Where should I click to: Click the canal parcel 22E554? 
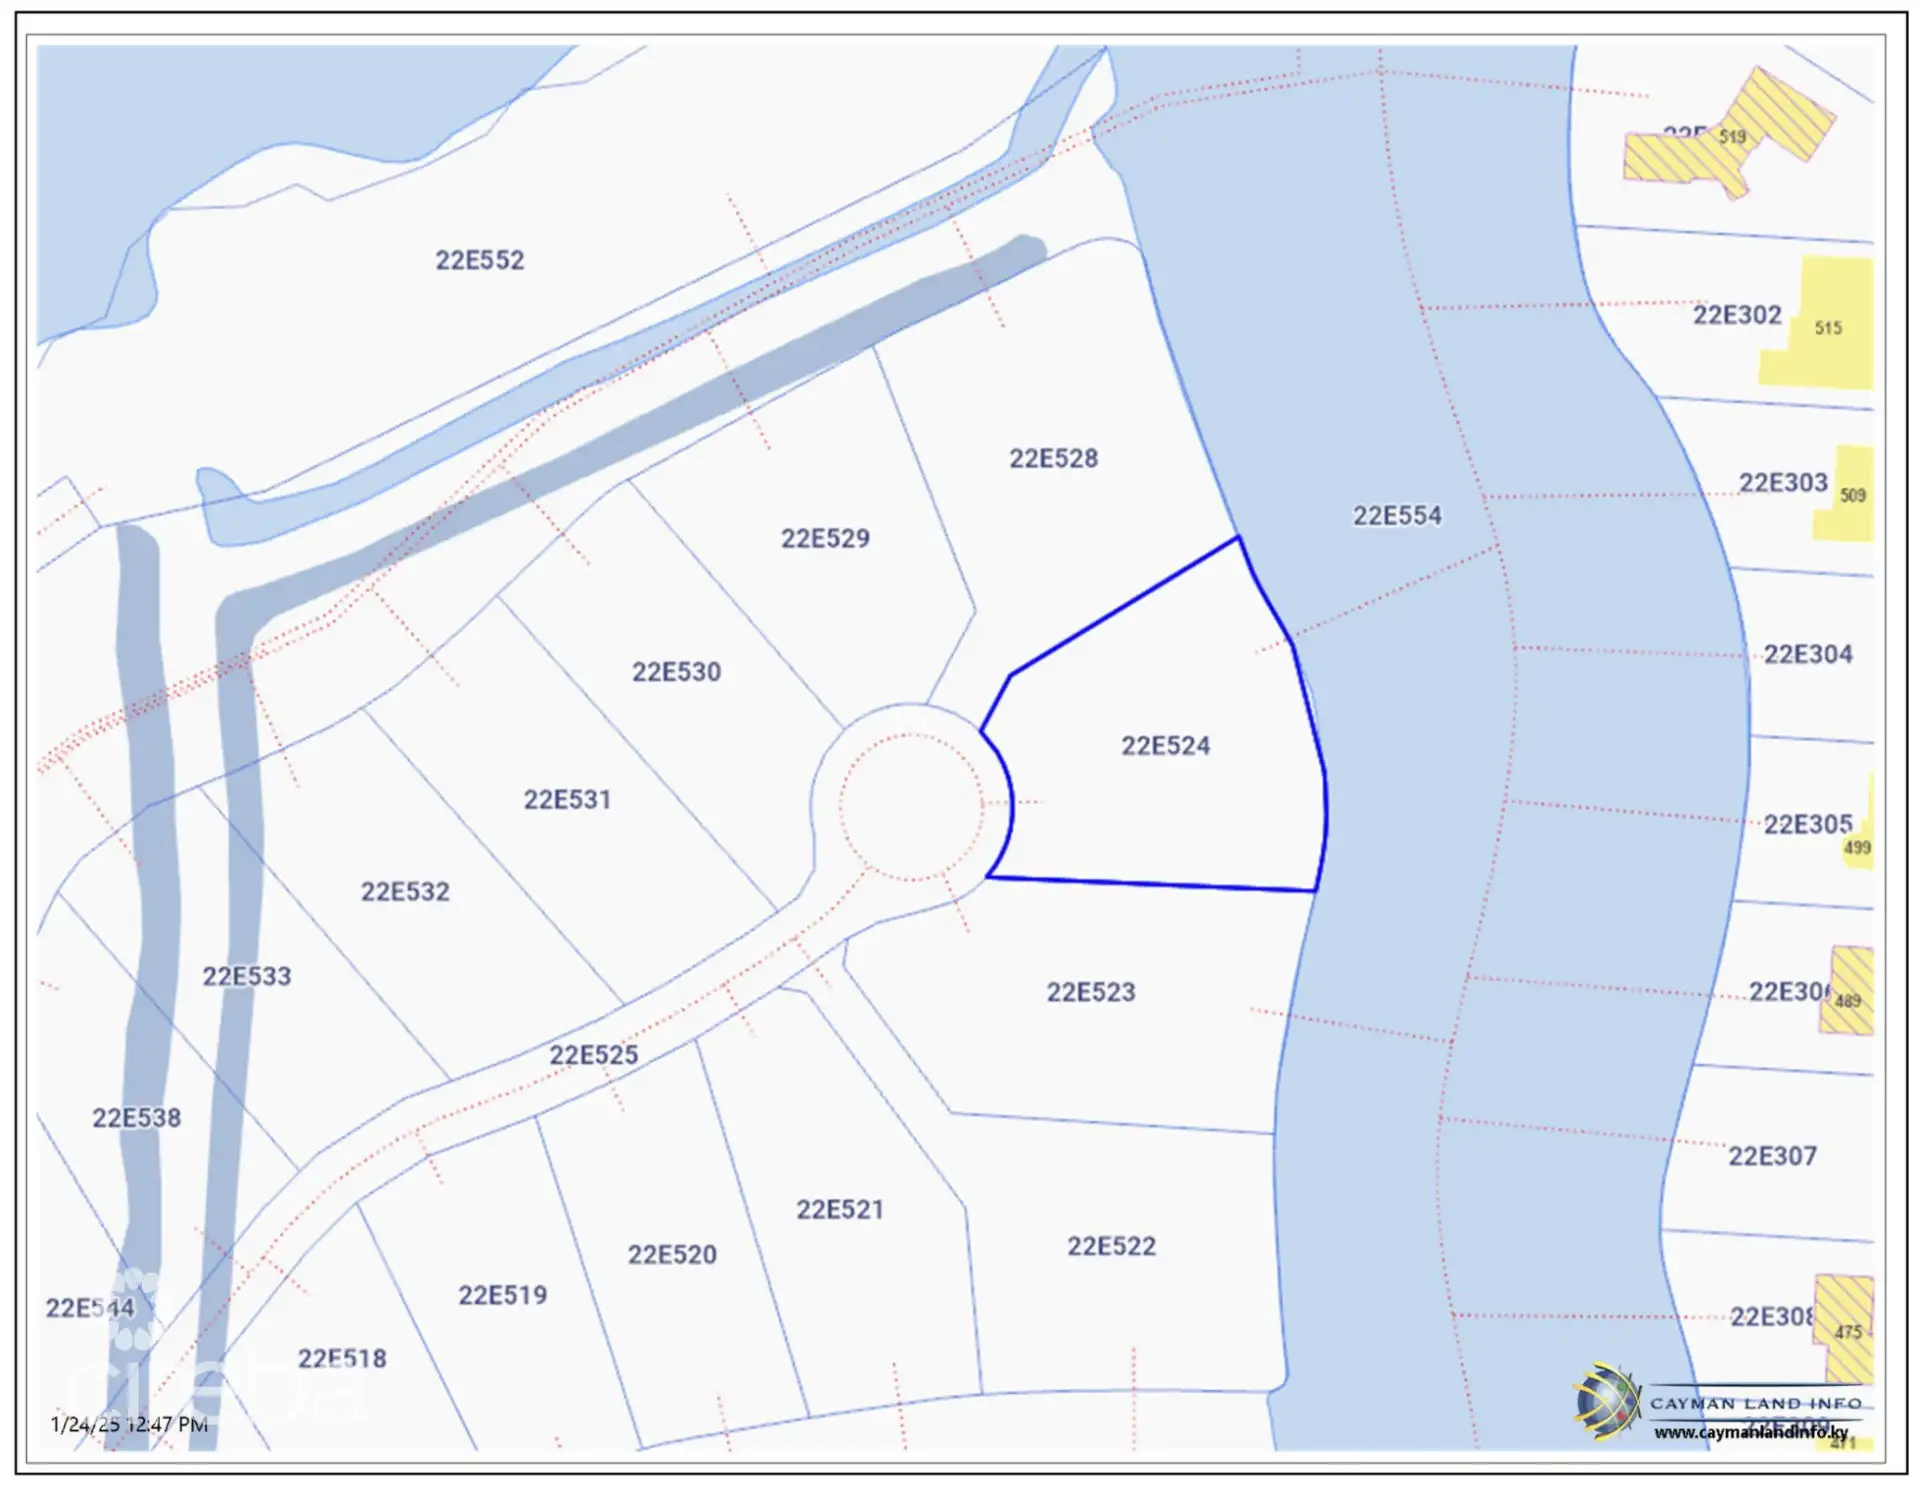1397,516
